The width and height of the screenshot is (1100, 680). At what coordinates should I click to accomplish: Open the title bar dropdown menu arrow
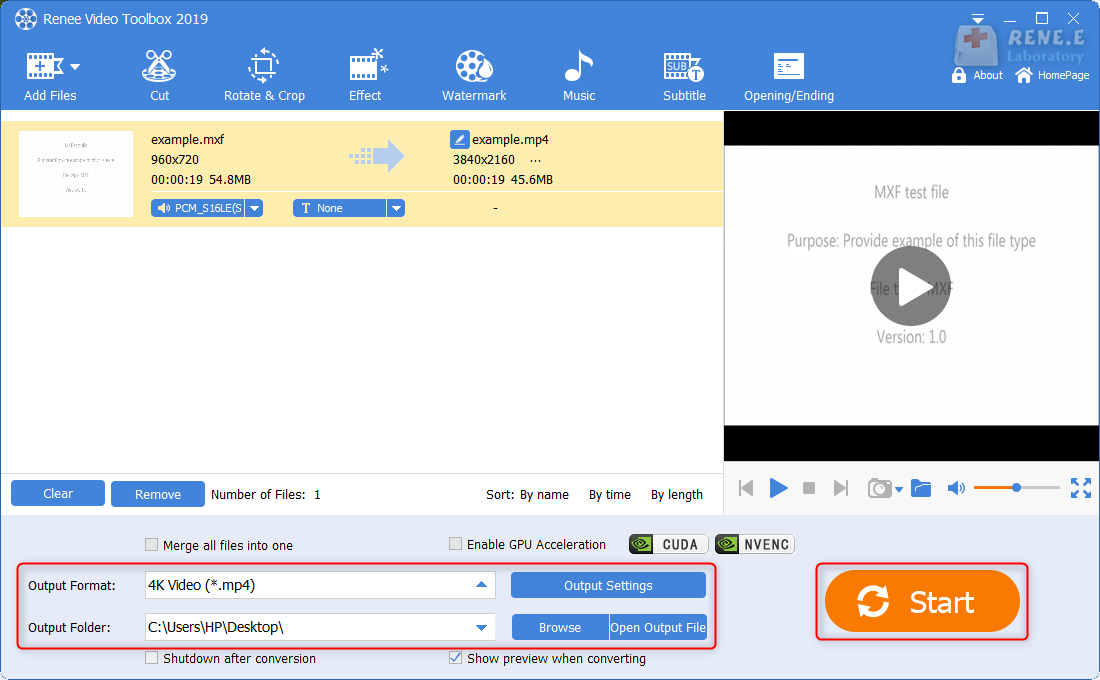coord(977,19)
